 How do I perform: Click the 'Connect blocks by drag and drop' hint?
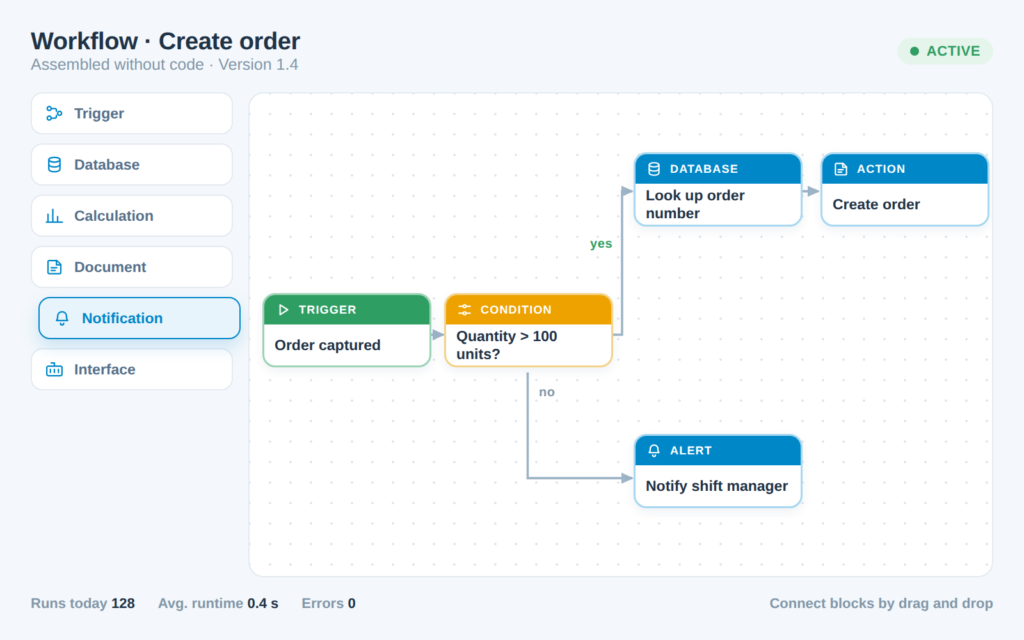point(881,603)
